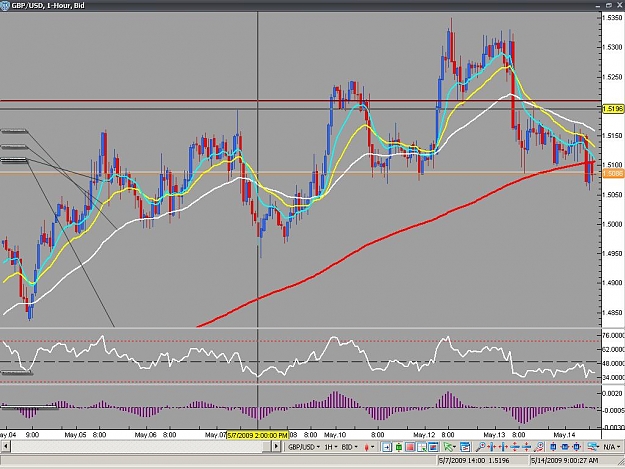
Task: Click the 1.5300 price axis label
Action: click(613, 47)
